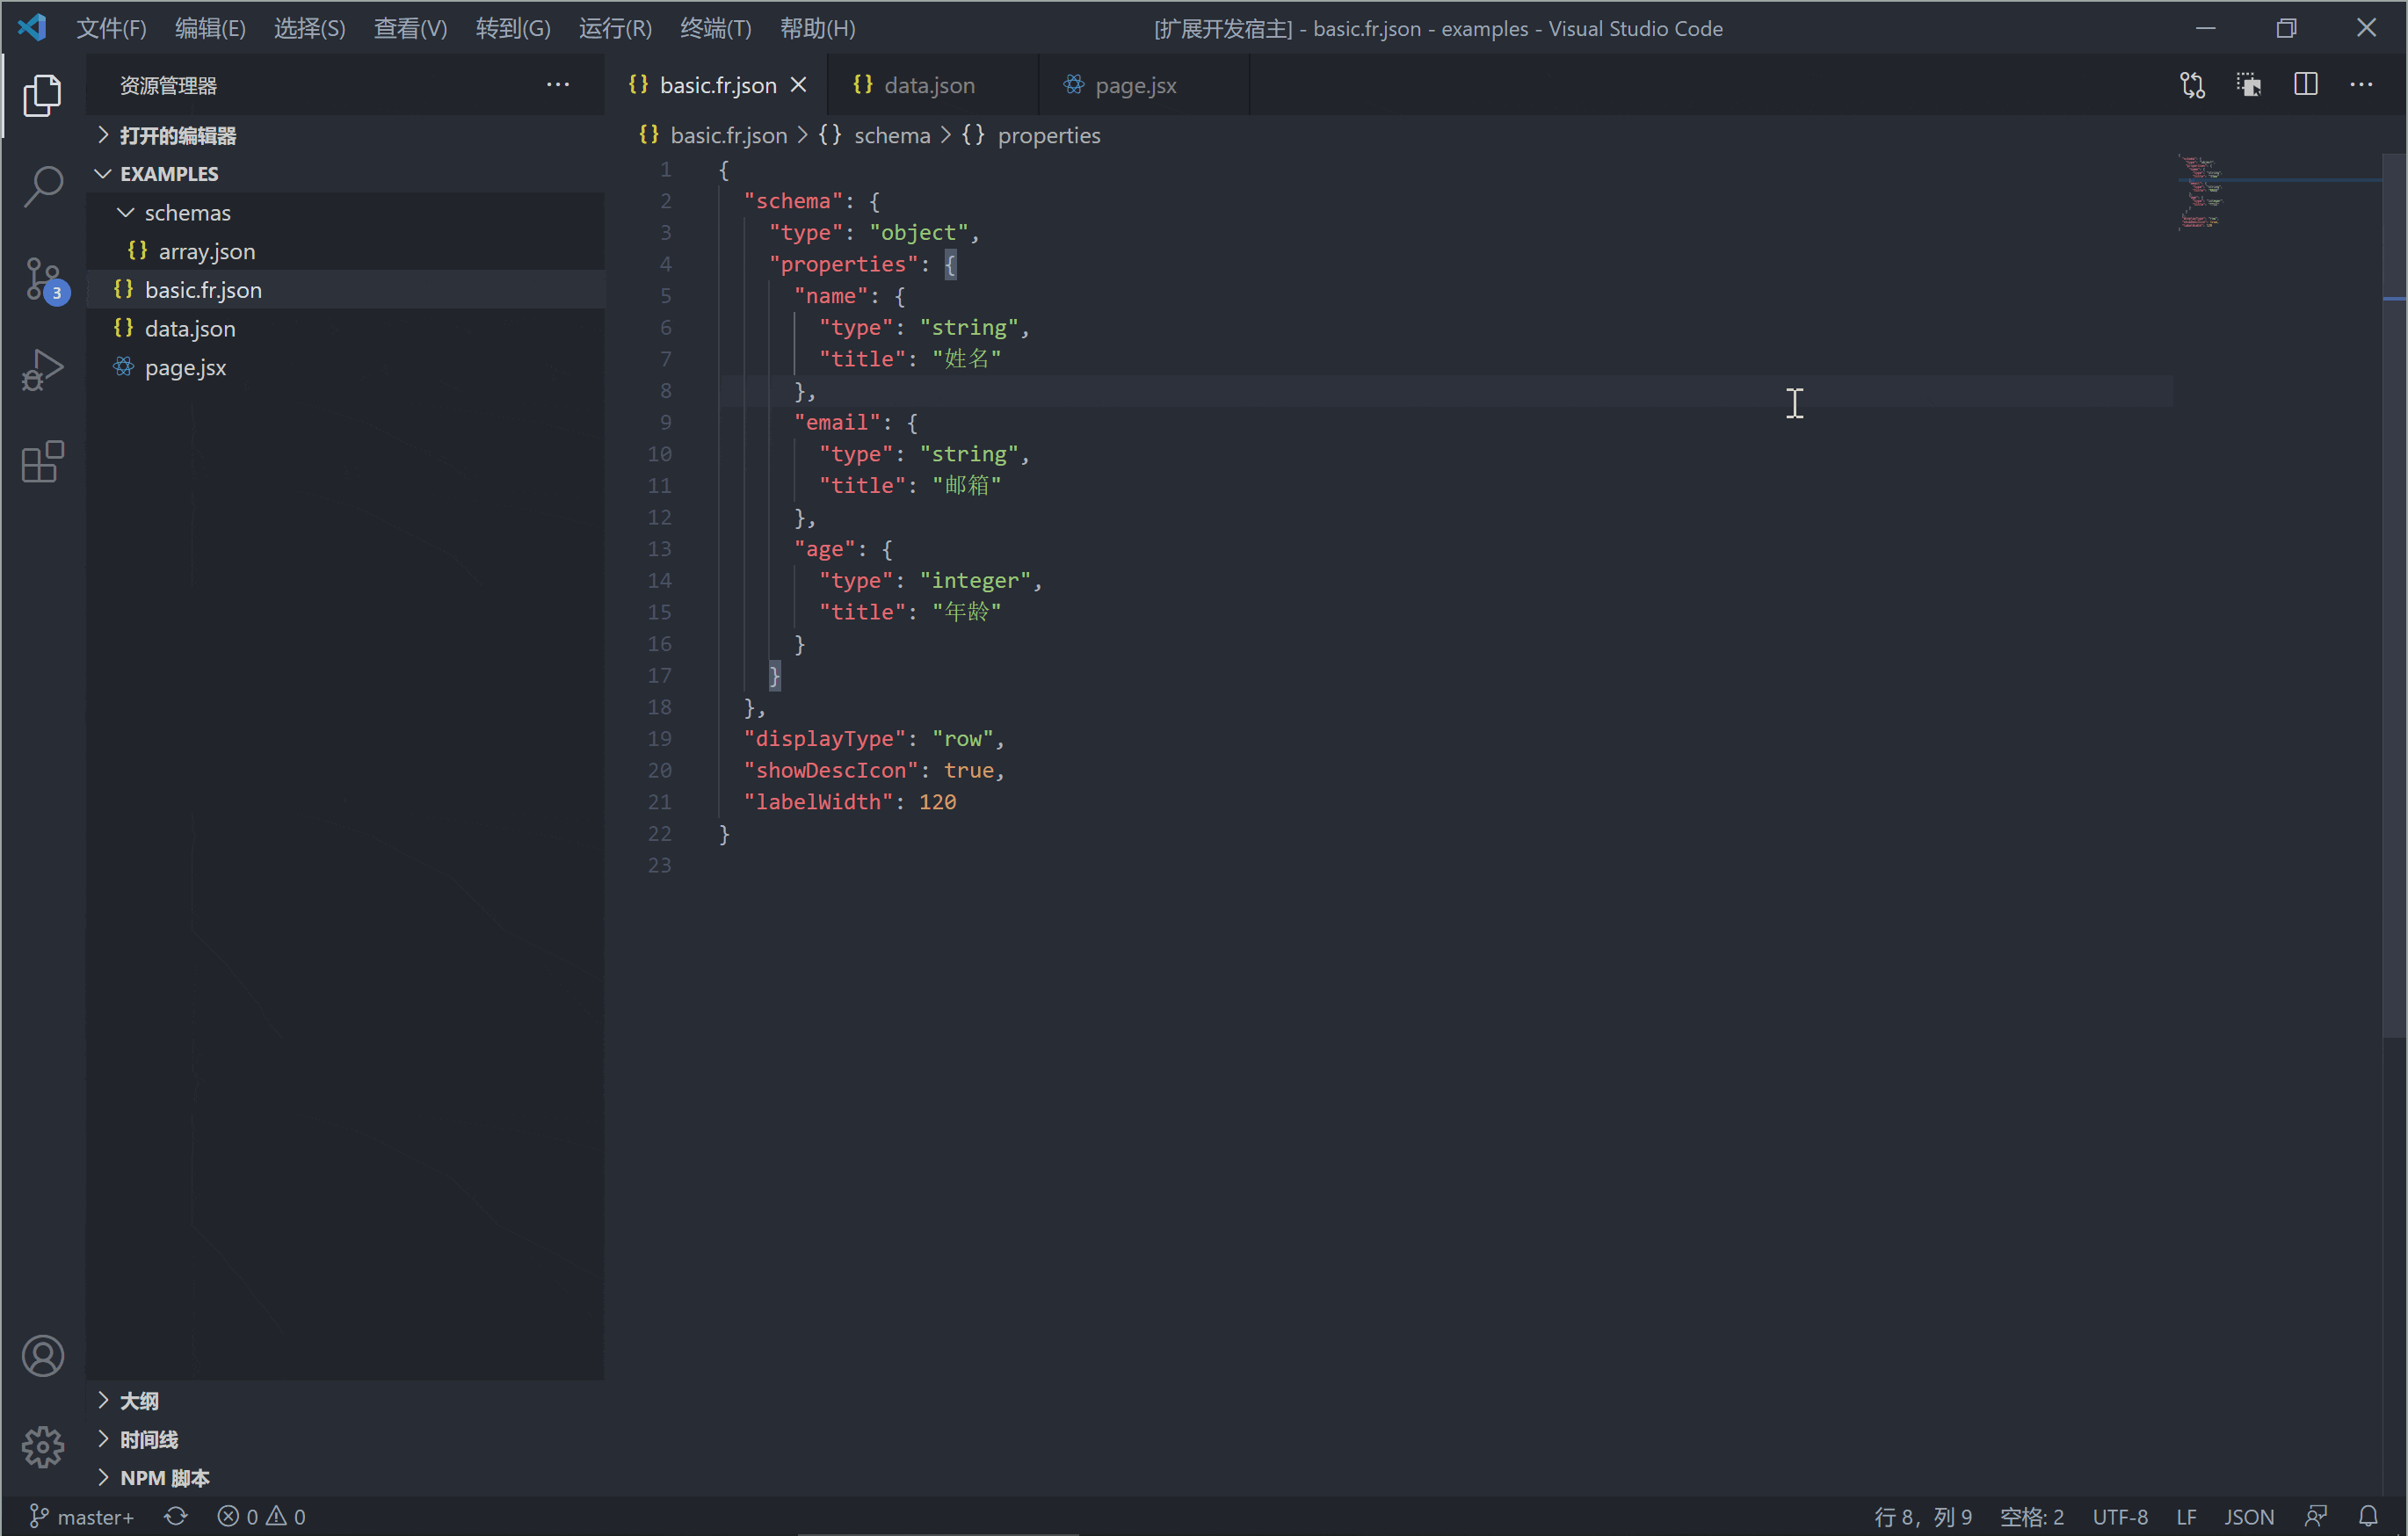Open the Extensions view
The image size is (2408, 1536).
42,462
